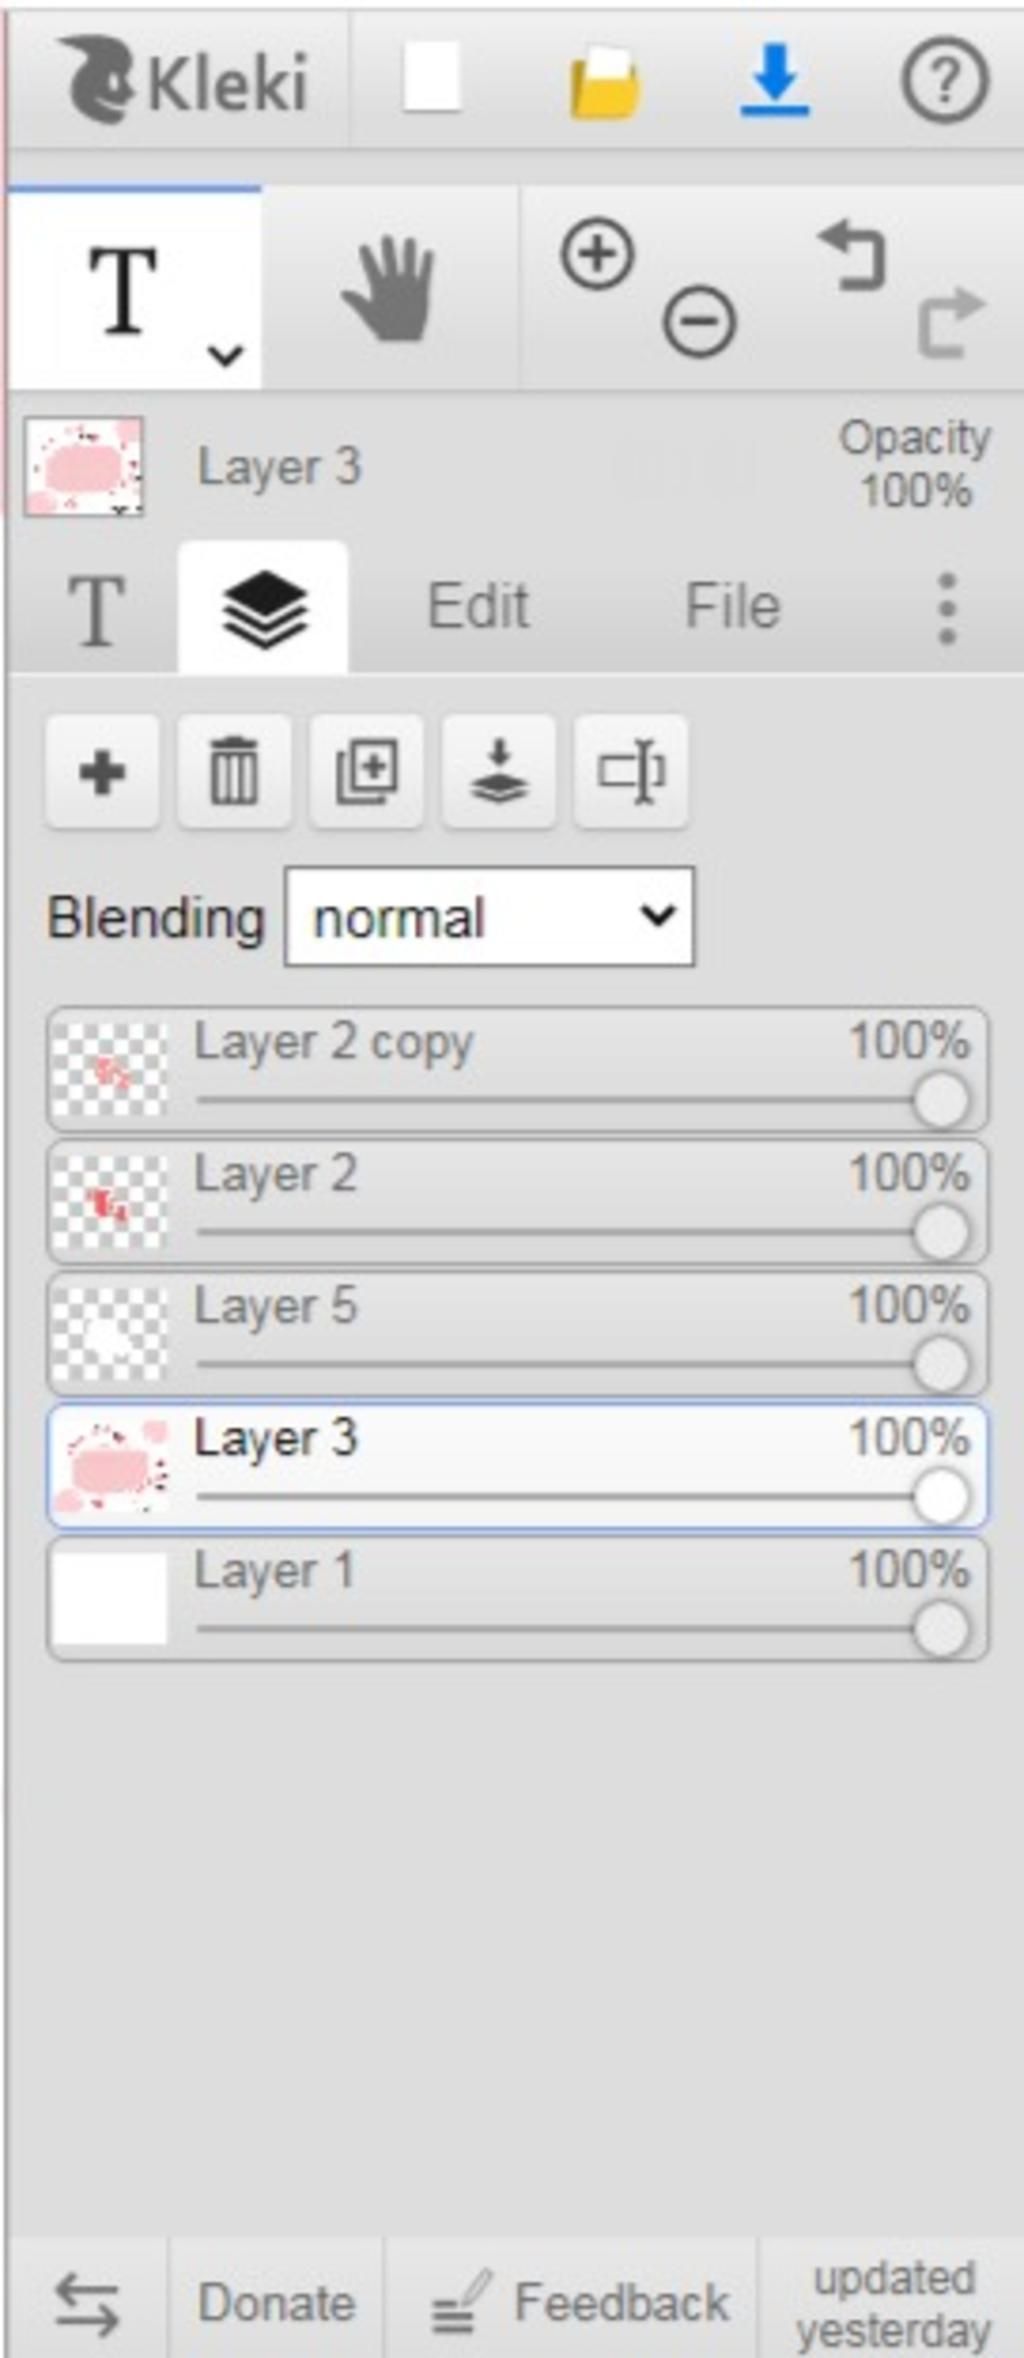Click the zoom in plus icon

[597, 254]
